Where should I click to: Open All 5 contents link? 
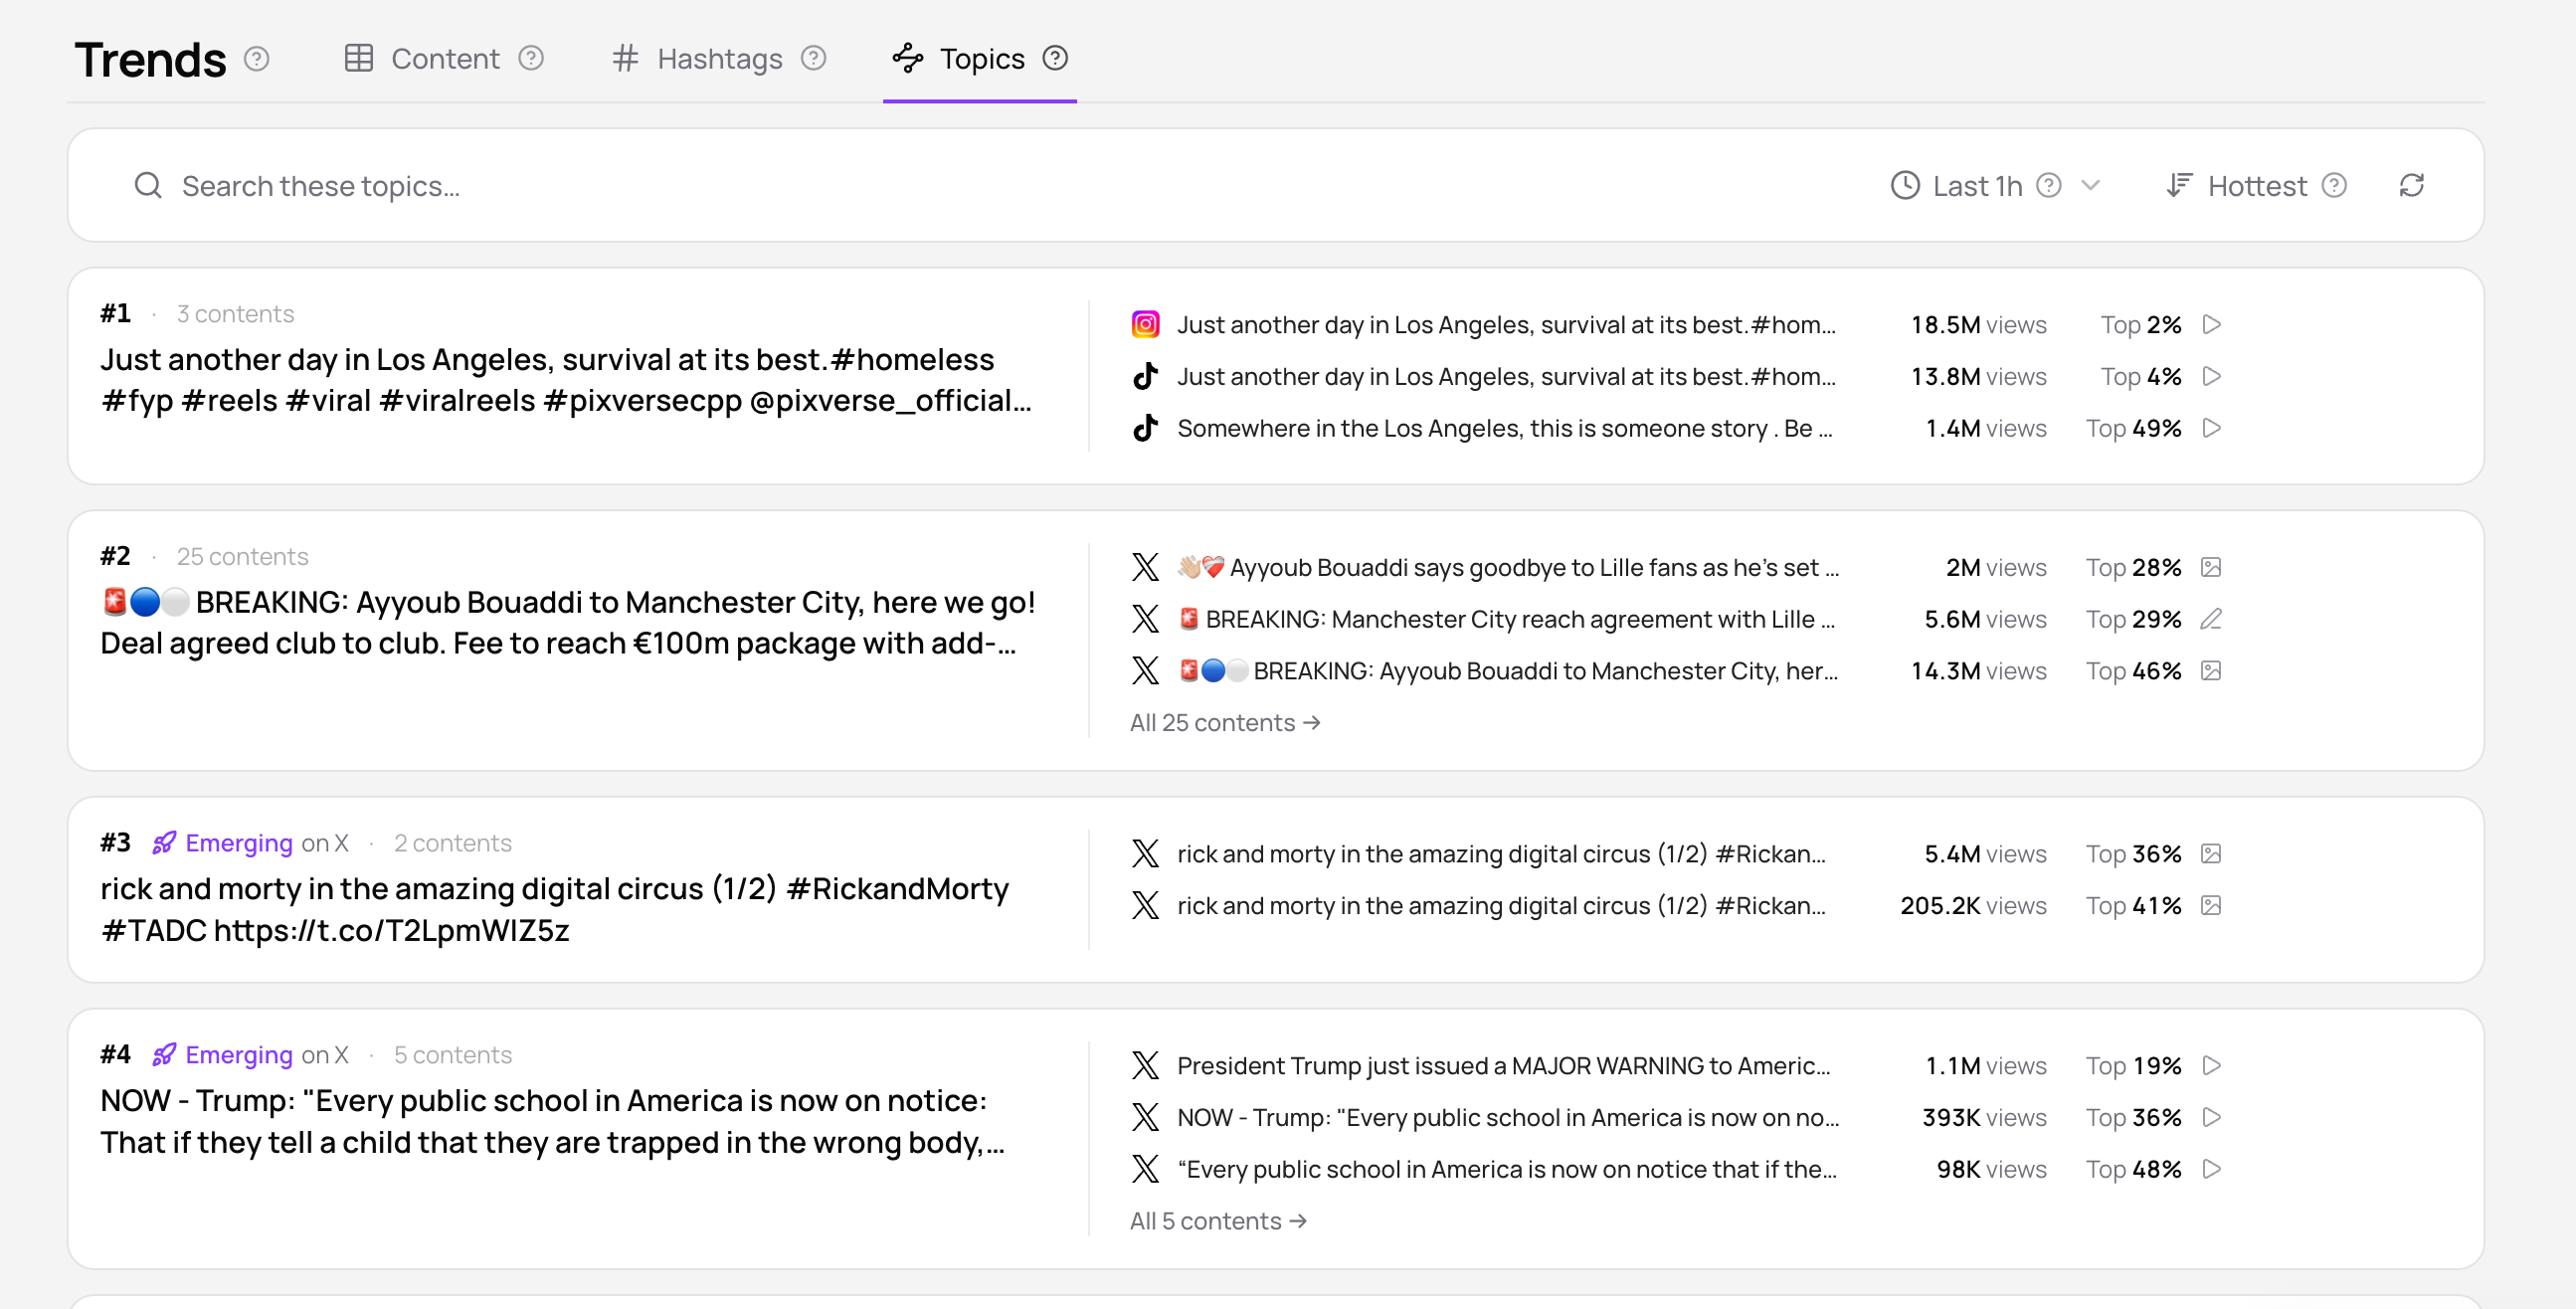point(1218,1222)
